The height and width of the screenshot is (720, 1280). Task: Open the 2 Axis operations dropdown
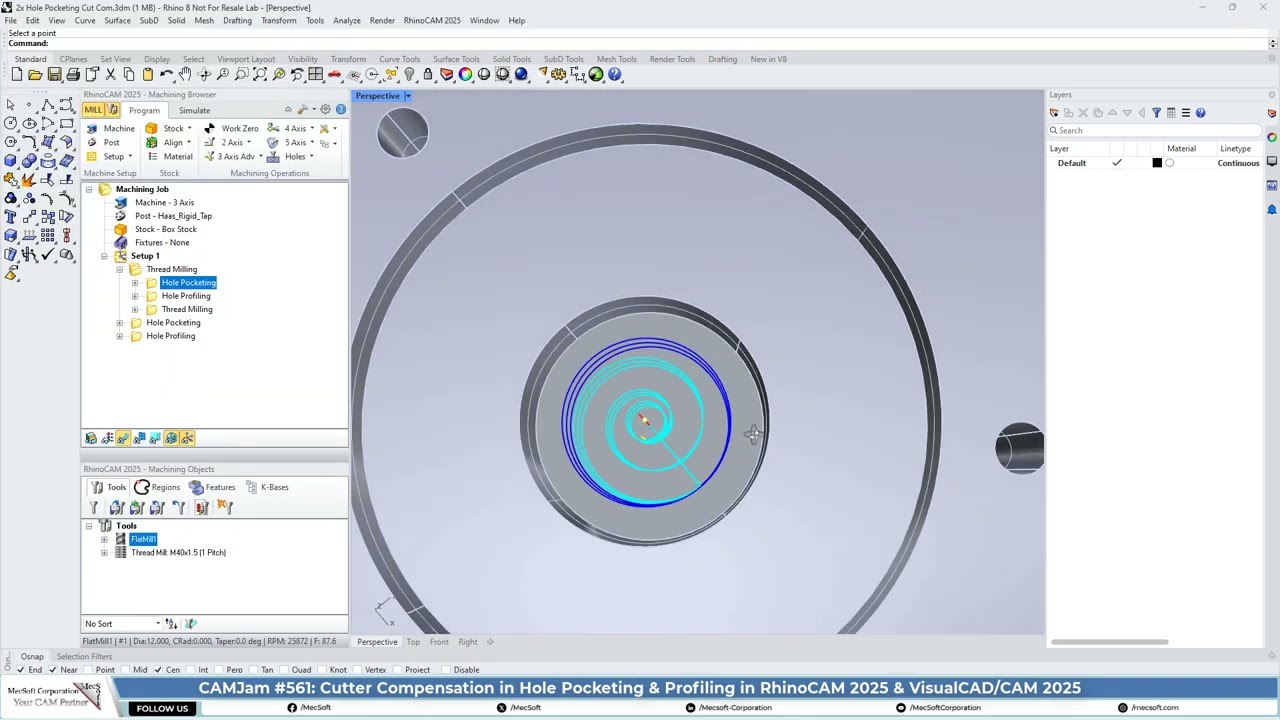[249, 142]
